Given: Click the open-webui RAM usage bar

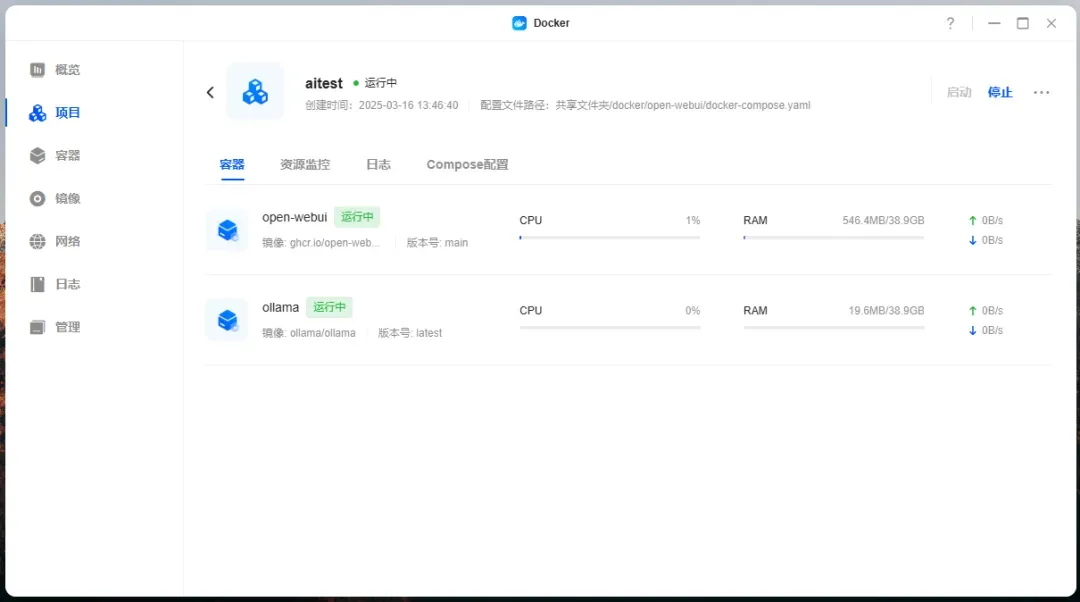Looking at the screenshot, I should (833, 238).
